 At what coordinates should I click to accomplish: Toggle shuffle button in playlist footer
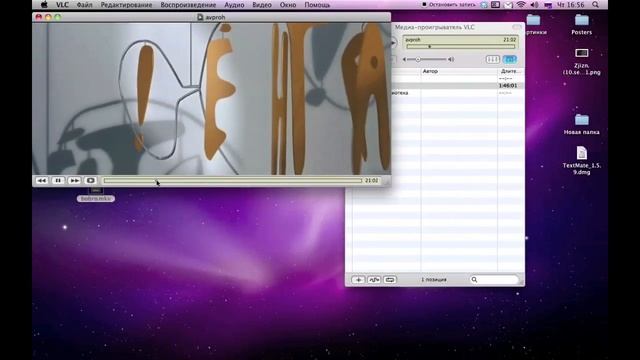pos(374,280)
